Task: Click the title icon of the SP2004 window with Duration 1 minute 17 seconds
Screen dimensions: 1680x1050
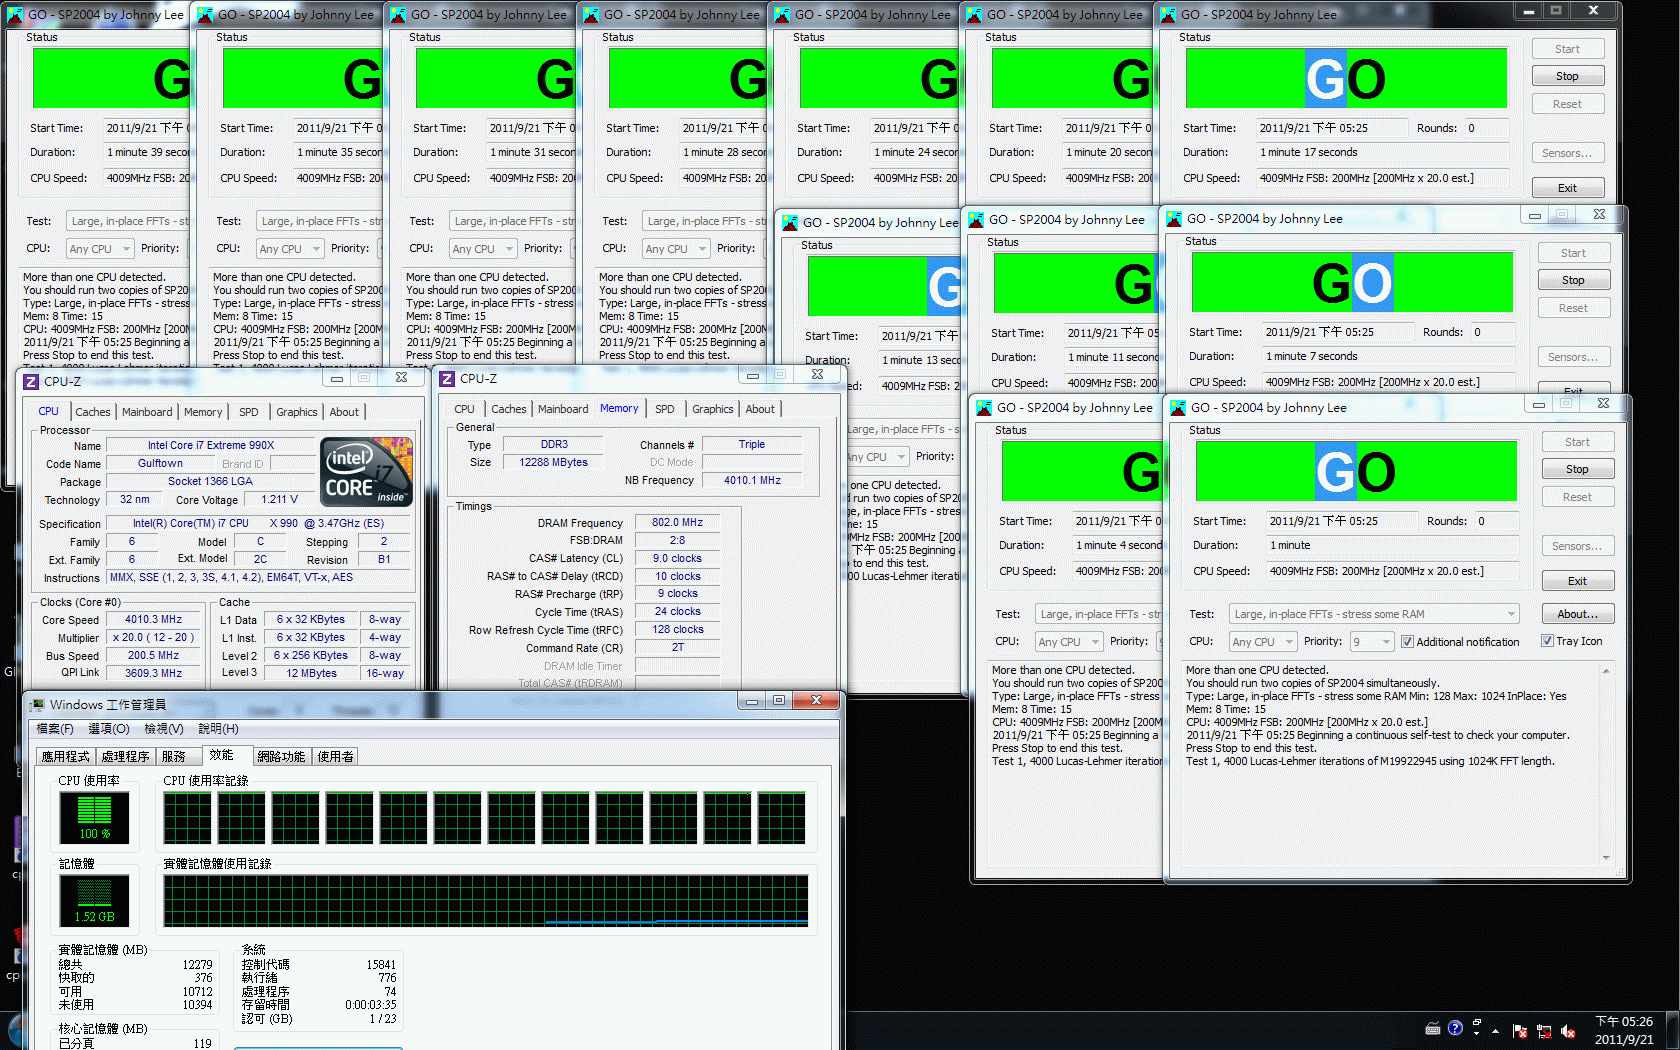Action: click(x=1167, y=15)
